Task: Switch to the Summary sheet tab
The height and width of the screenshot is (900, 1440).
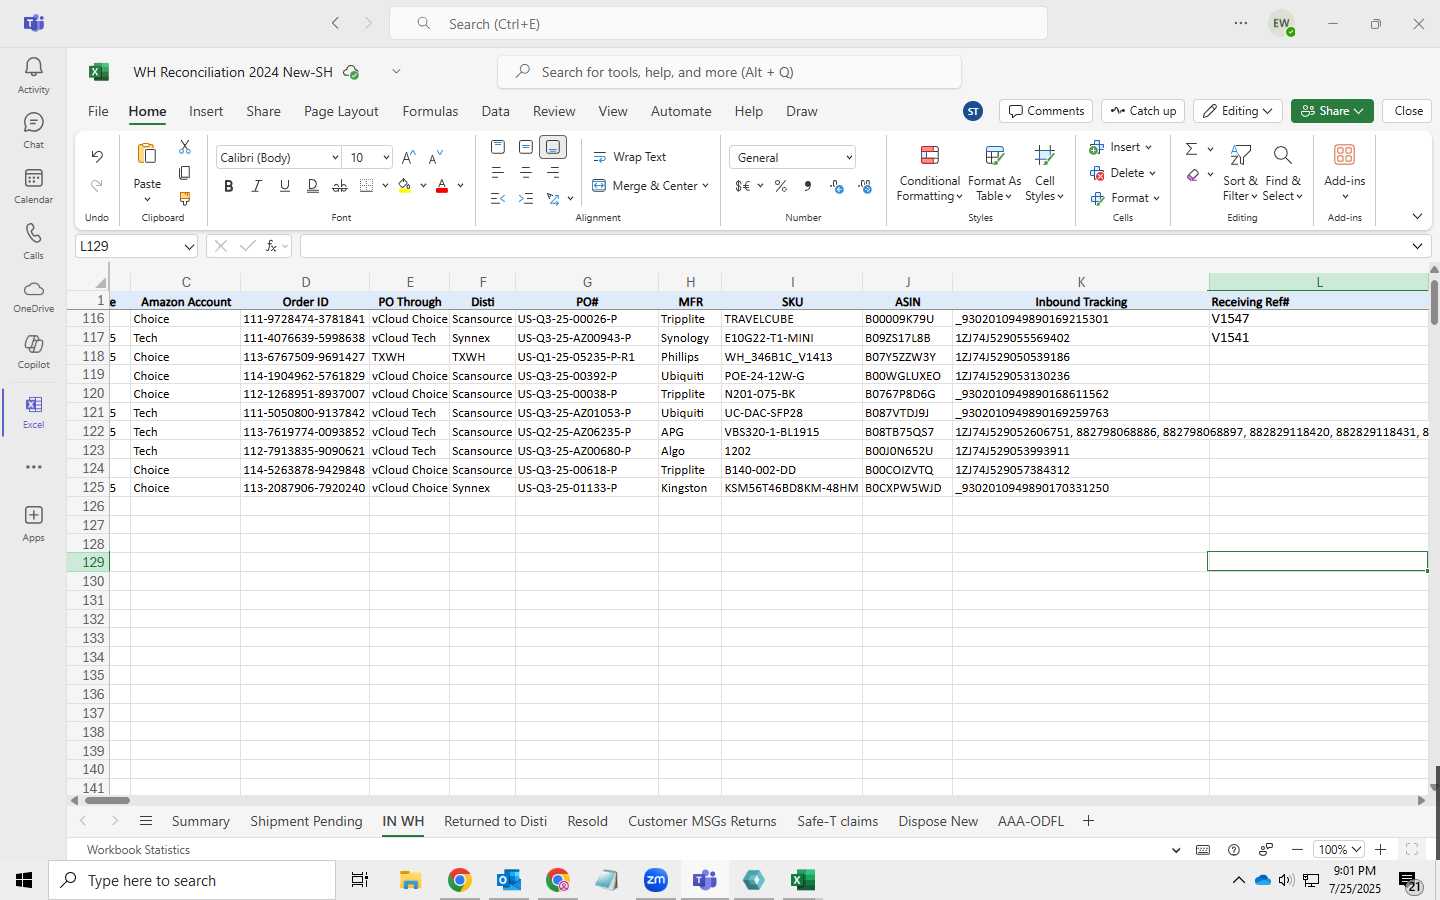Action: [200, 821]
